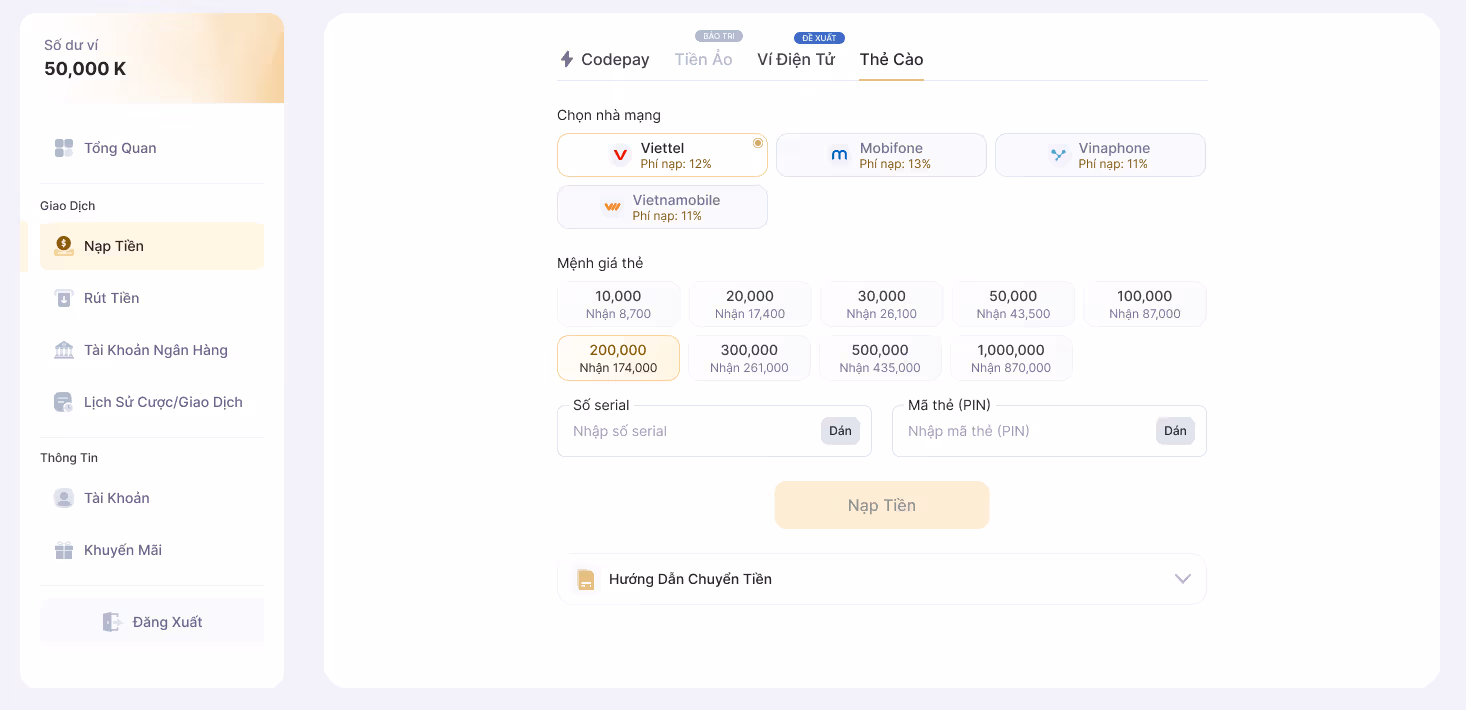Viewport: 1466px width, 710px height.
Task: Select the 50,000 card denomination
Action: tap(1013, 304)
